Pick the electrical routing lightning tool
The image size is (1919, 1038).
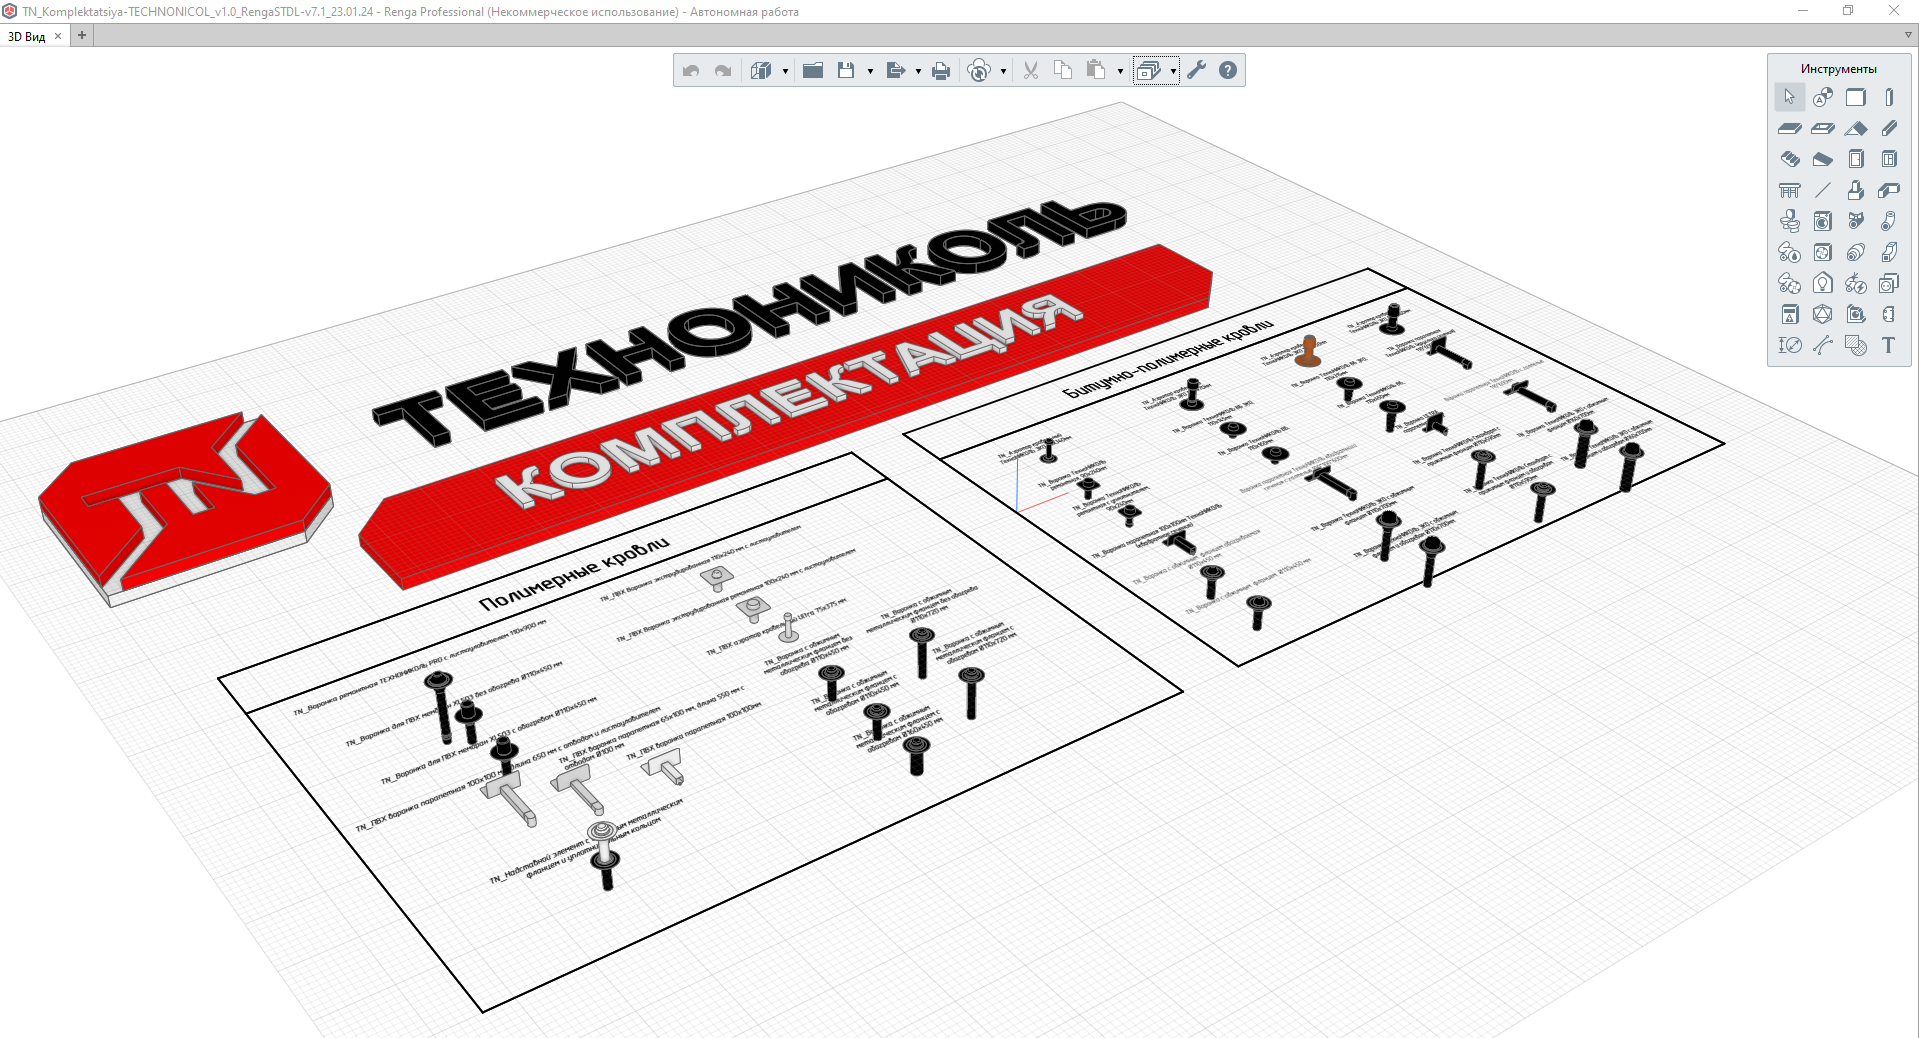pyautogui.click(x=1856, y=283)
